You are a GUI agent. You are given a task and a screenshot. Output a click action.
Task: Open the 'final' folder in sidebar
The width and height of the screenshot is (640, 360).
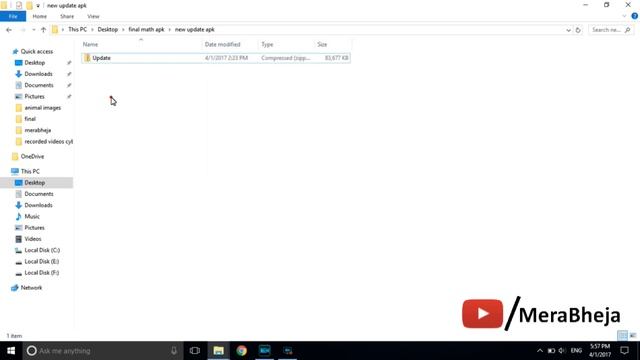click(30, 119)
